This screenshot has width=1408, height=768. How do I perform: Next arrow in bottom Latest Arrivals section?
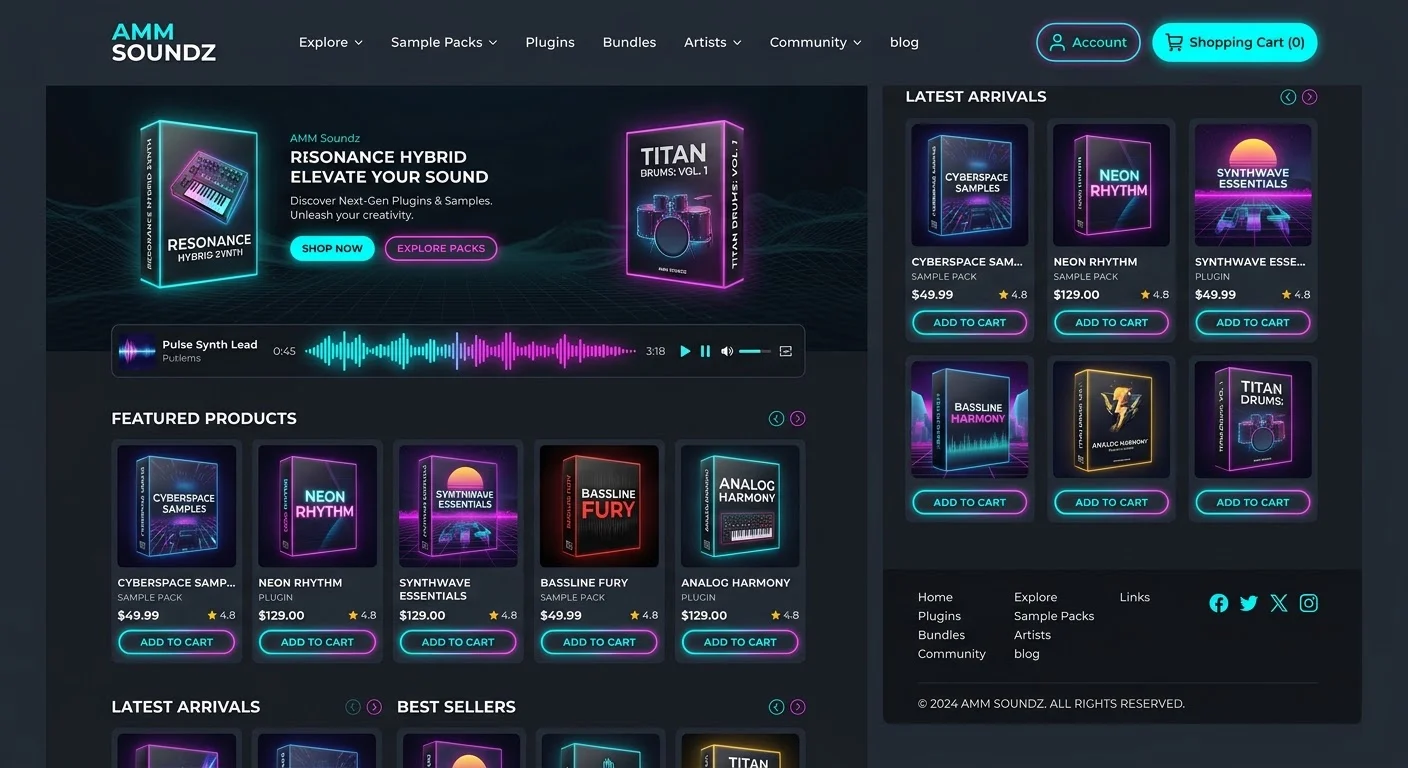(x=374, y=707)
